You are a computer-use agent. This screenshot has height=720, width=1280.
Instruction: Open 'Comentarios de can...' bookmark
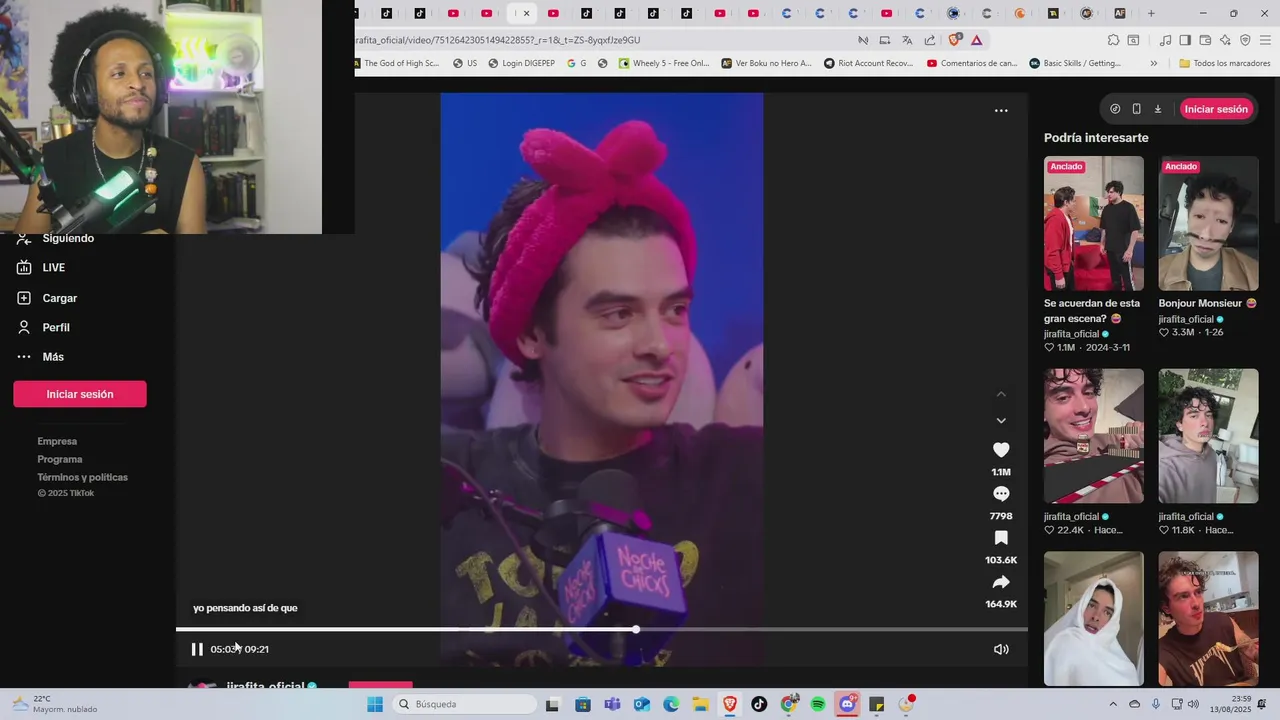pyautogui.click(x=972, y=63)
